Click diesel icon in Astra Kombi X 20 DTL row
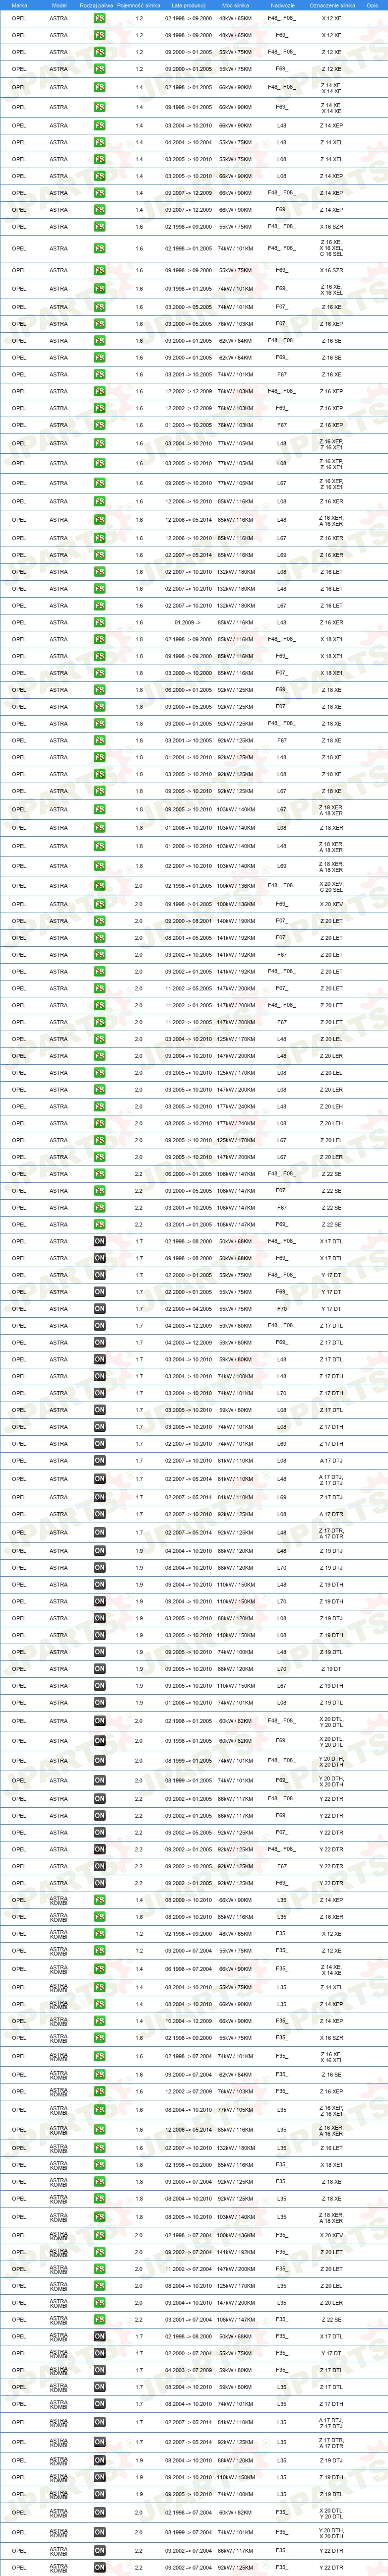This screenshot has height=2576, width=388. (x=99, y=2513)
